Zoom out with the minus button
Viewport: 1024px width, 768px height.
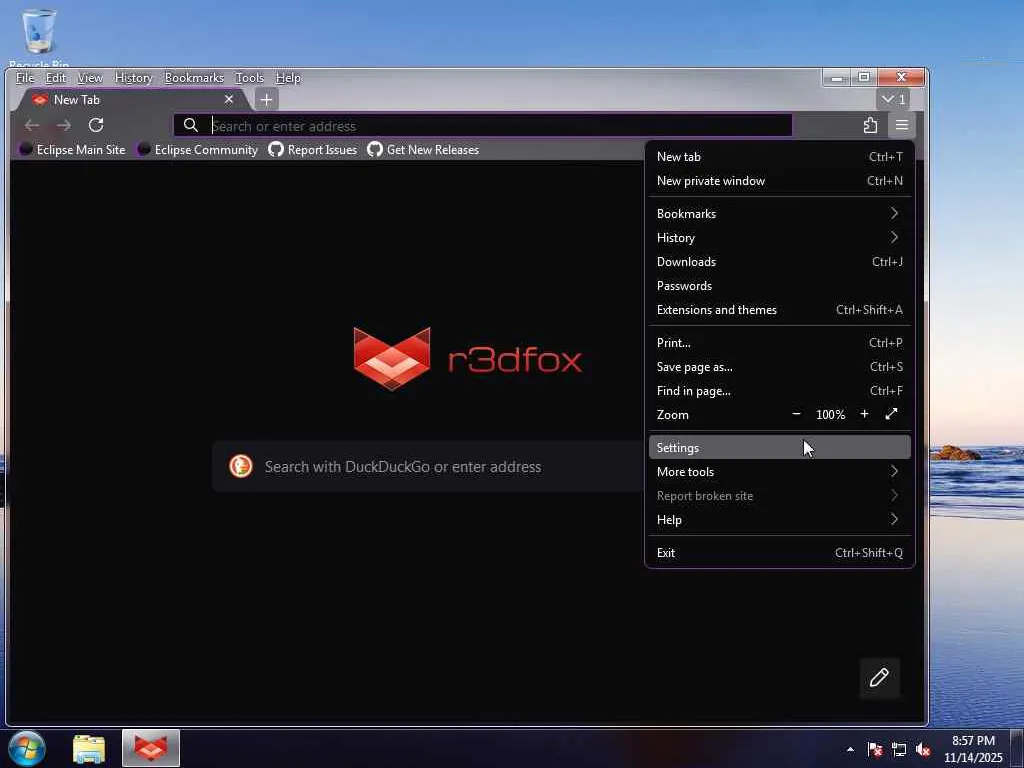point(796,414)
